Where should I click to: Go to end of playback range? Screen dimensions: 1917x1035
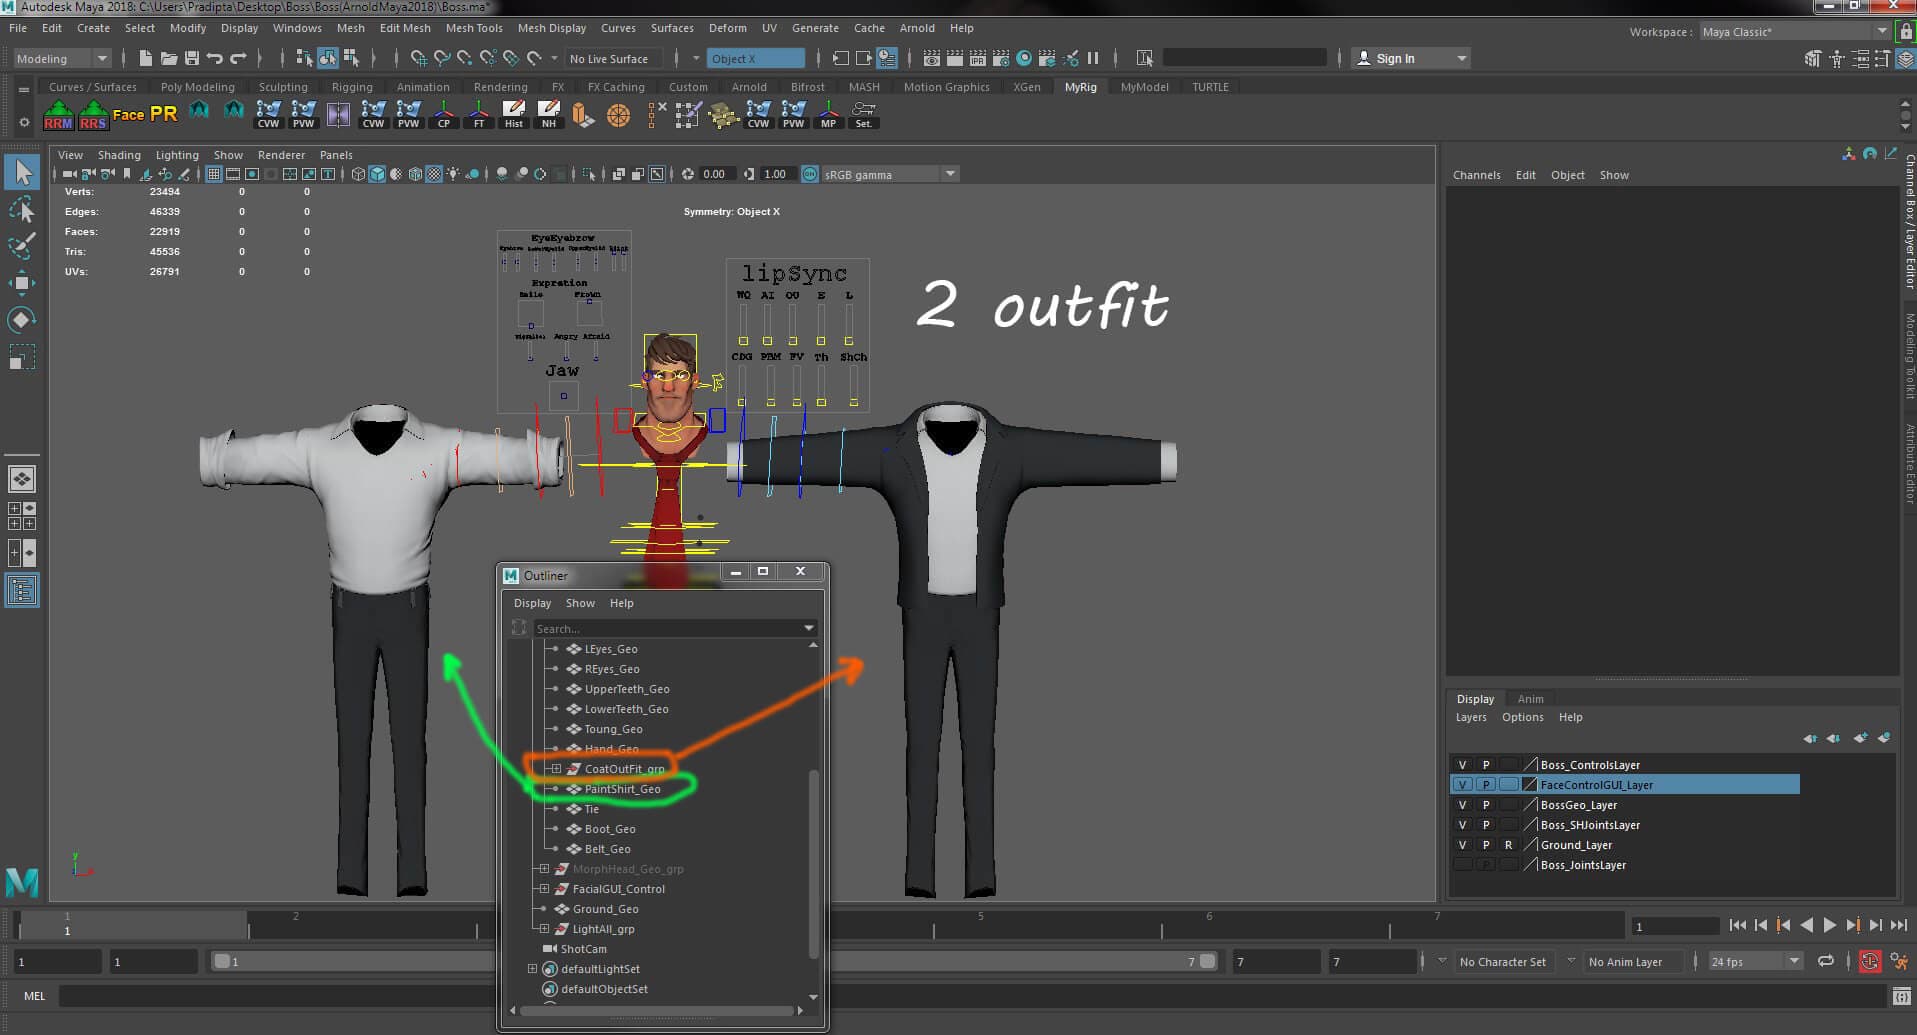(x=1899, y=926)
